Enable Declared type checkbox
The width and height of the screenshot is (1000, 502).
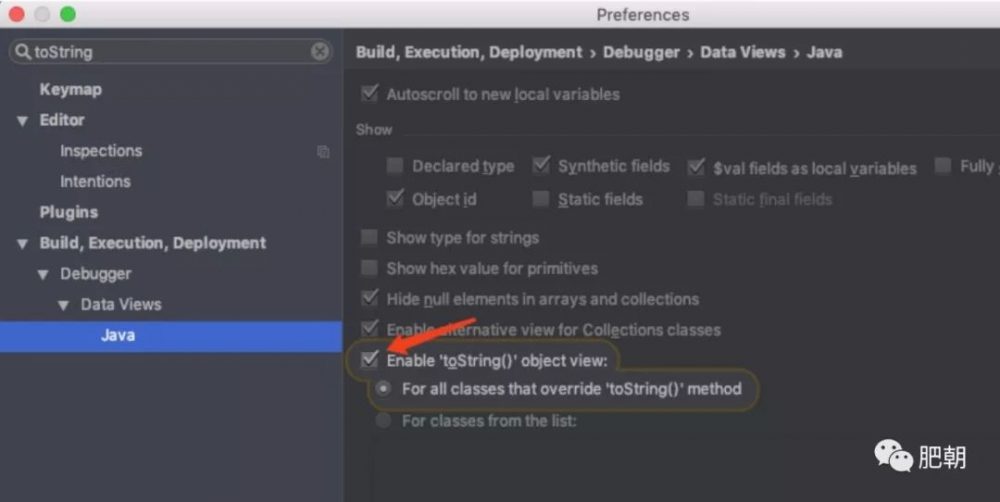point(395,166)
